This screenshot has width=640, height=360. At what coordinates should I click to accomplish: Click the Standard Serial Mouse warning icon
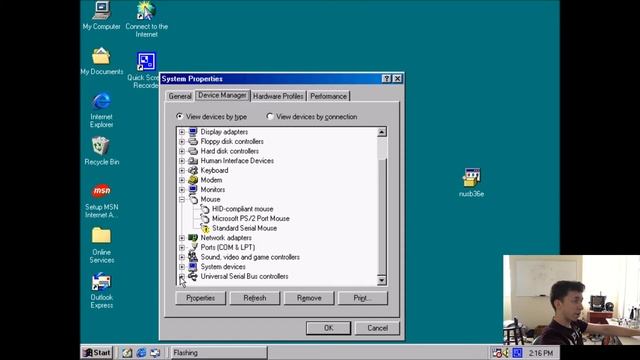pos(205,229)
